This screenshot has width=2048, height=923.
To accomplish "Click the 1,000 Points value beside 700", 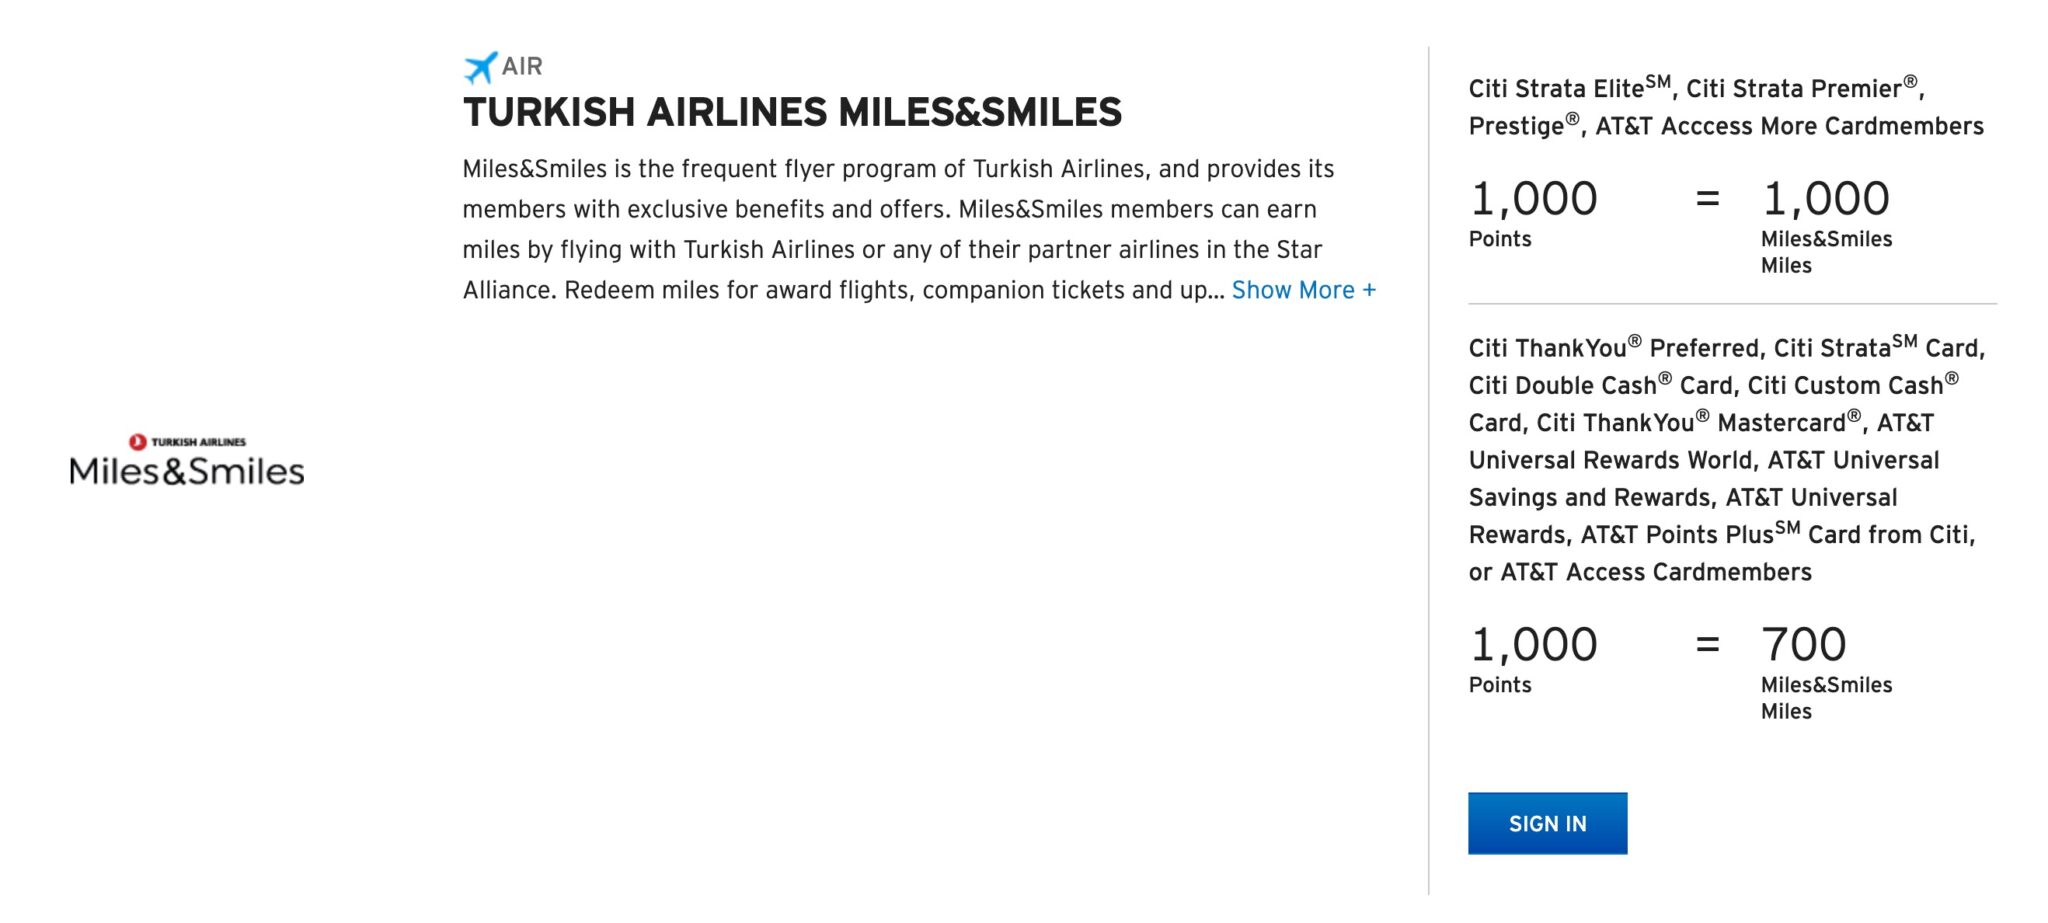I will click(x=1533, y=644).
